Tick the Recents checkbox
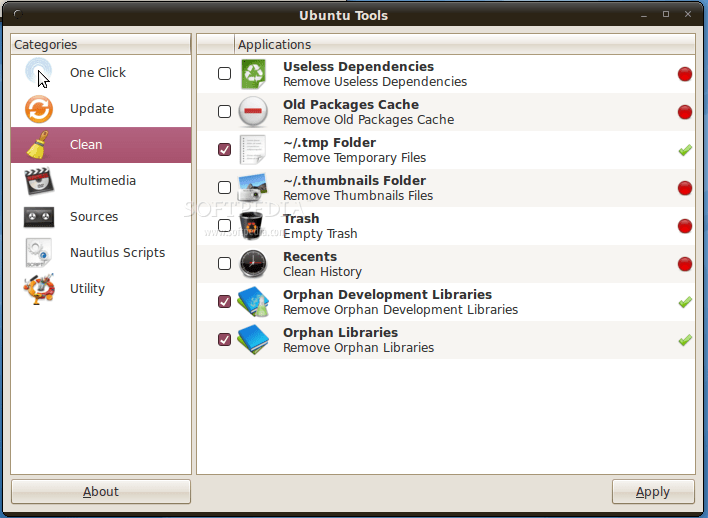 (x=224, y=263)
